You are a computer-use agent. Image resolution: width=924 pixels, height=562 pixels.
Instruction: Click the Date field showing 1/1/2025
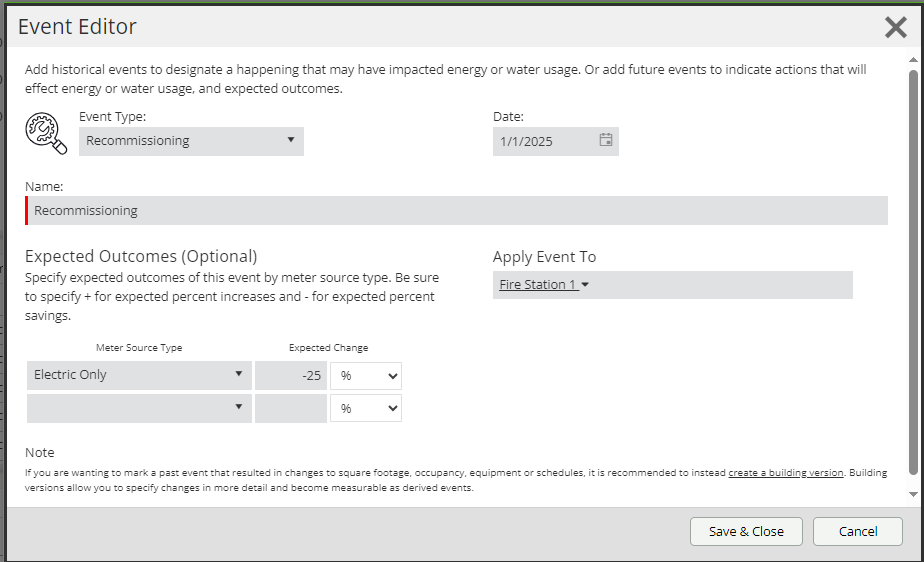pyautogui.click(x=556, y=141)
